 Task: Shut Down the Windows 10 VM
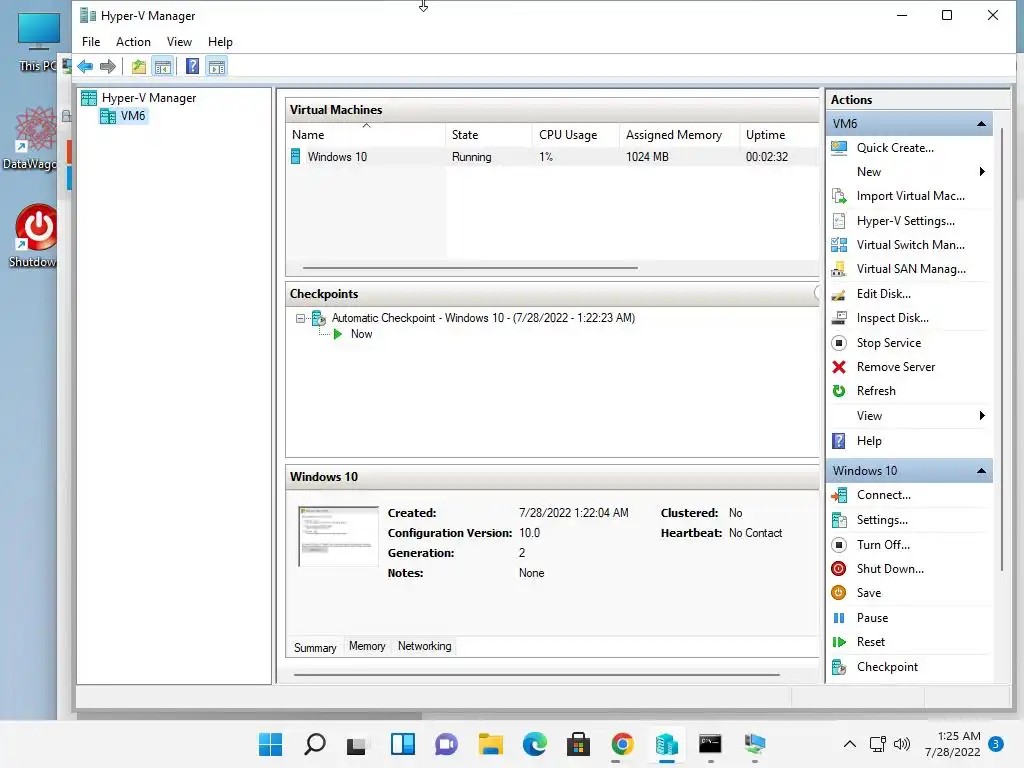tap(889, 569)
